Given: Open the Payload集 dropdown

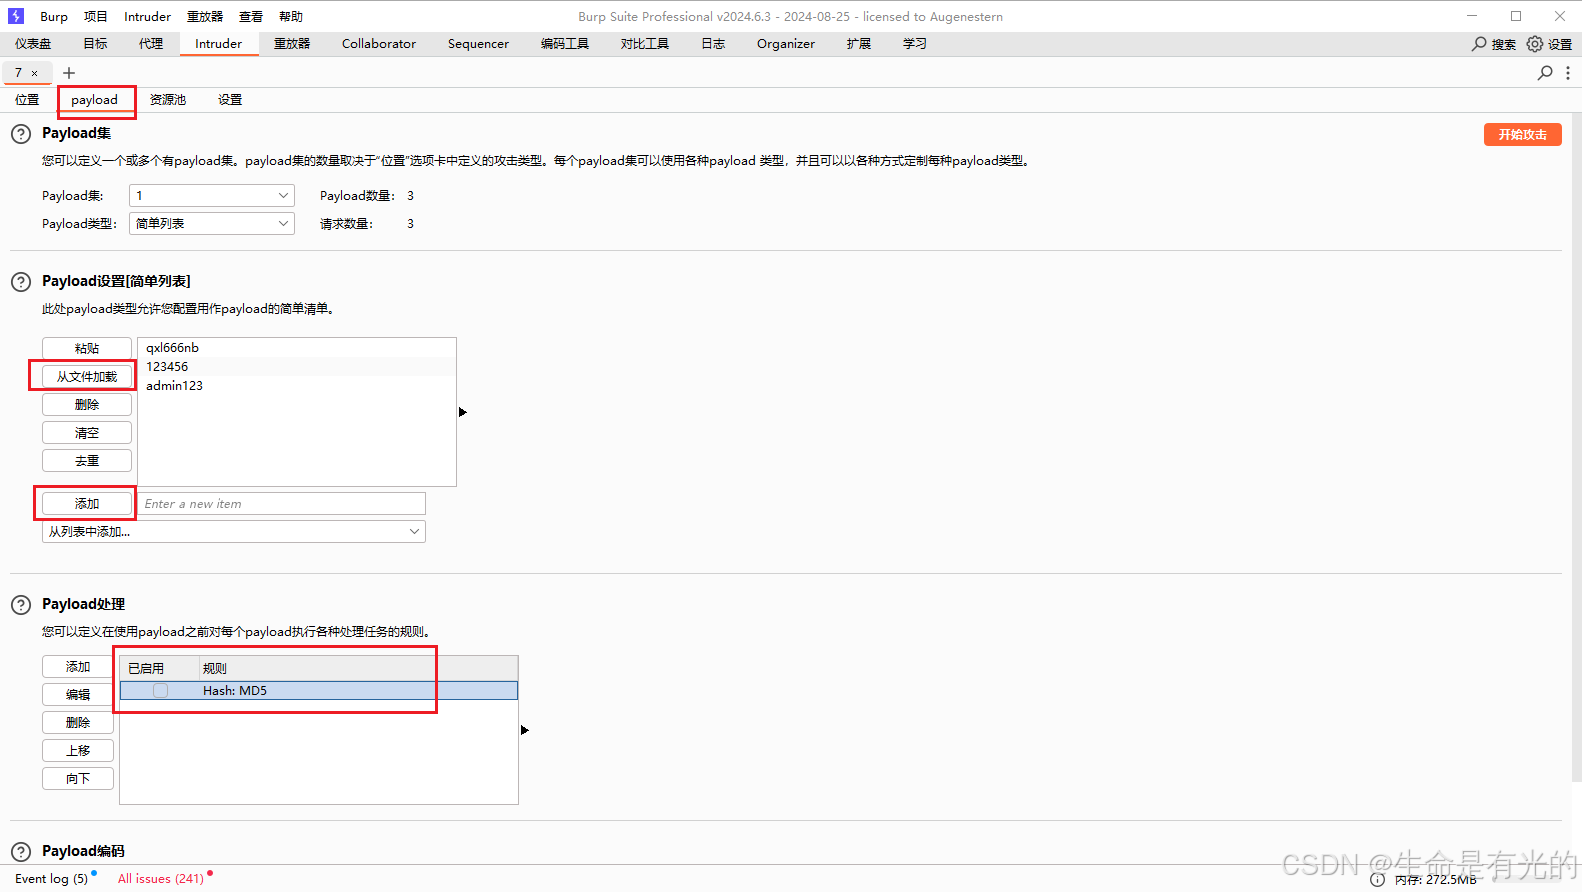Looking at the screenshot, I should point(212,196).
